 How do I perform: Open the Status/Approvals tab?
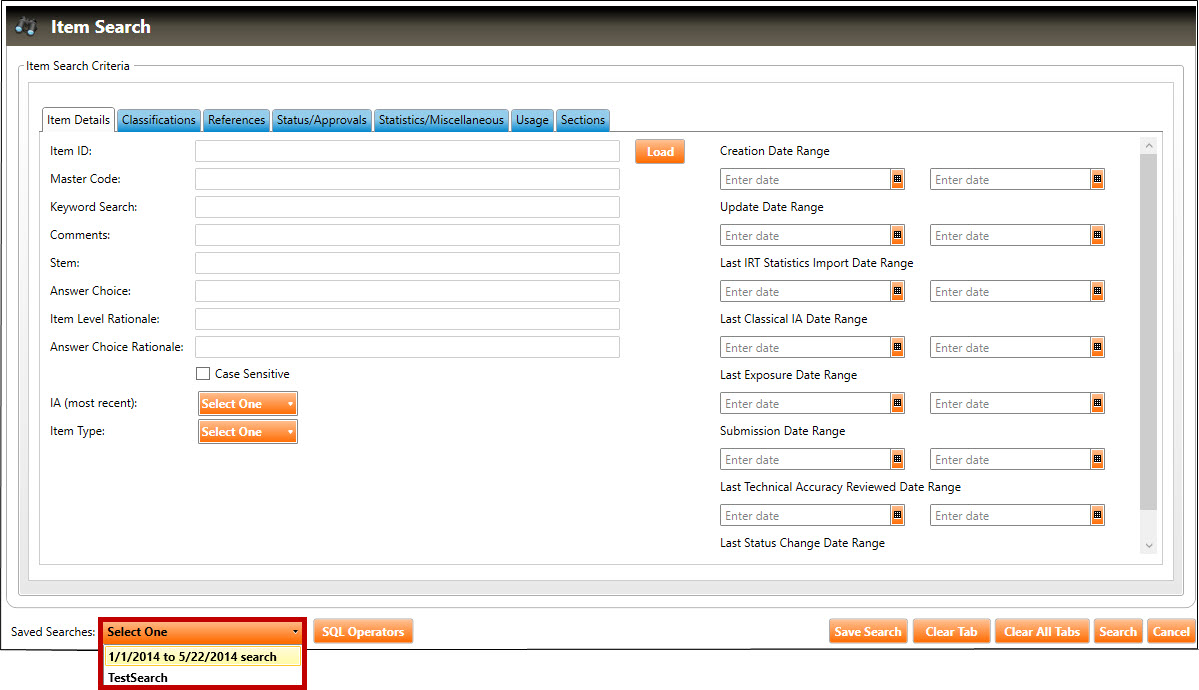[322, 120]
